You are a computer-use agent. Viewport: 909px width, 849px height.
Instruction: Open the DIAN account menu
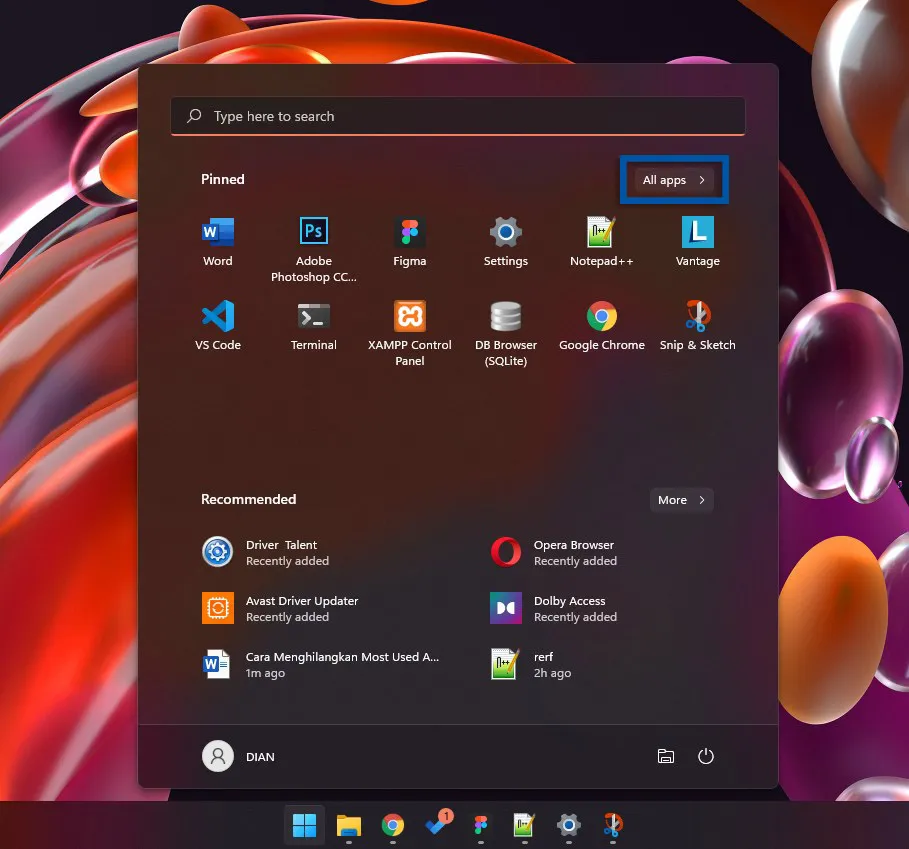click(x=238, y=756)
